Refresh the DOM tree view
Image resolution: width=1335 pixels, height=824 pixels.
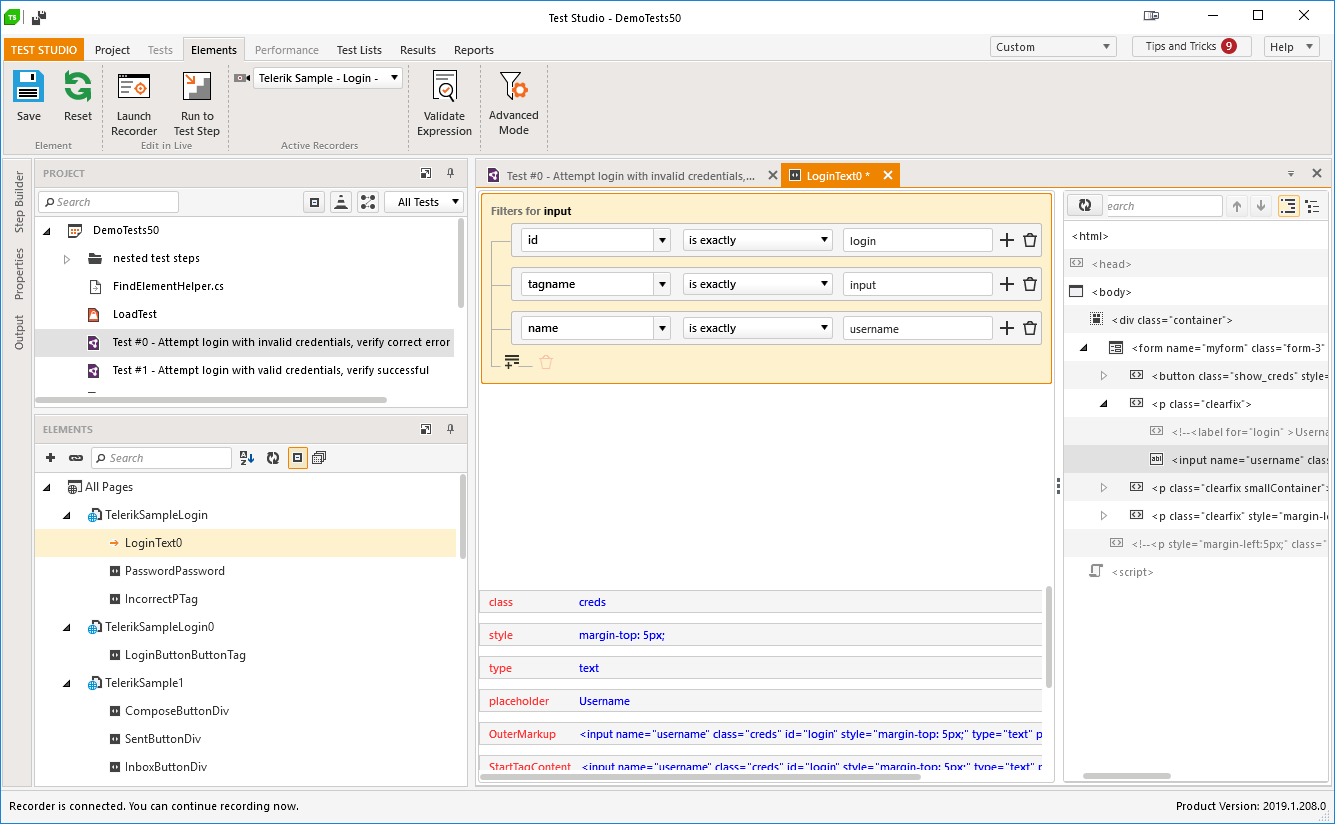[x=1084, y=206]
